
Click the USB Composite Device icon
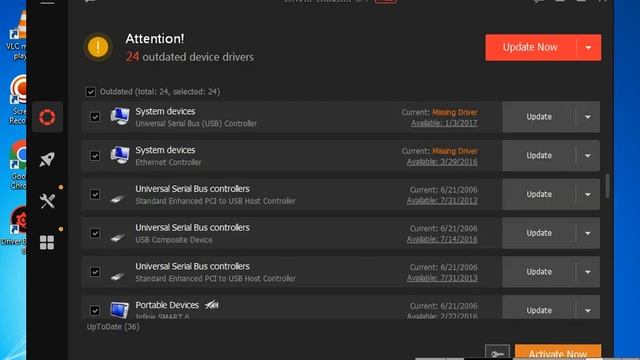pyautogui.click(x=118, y=237)
